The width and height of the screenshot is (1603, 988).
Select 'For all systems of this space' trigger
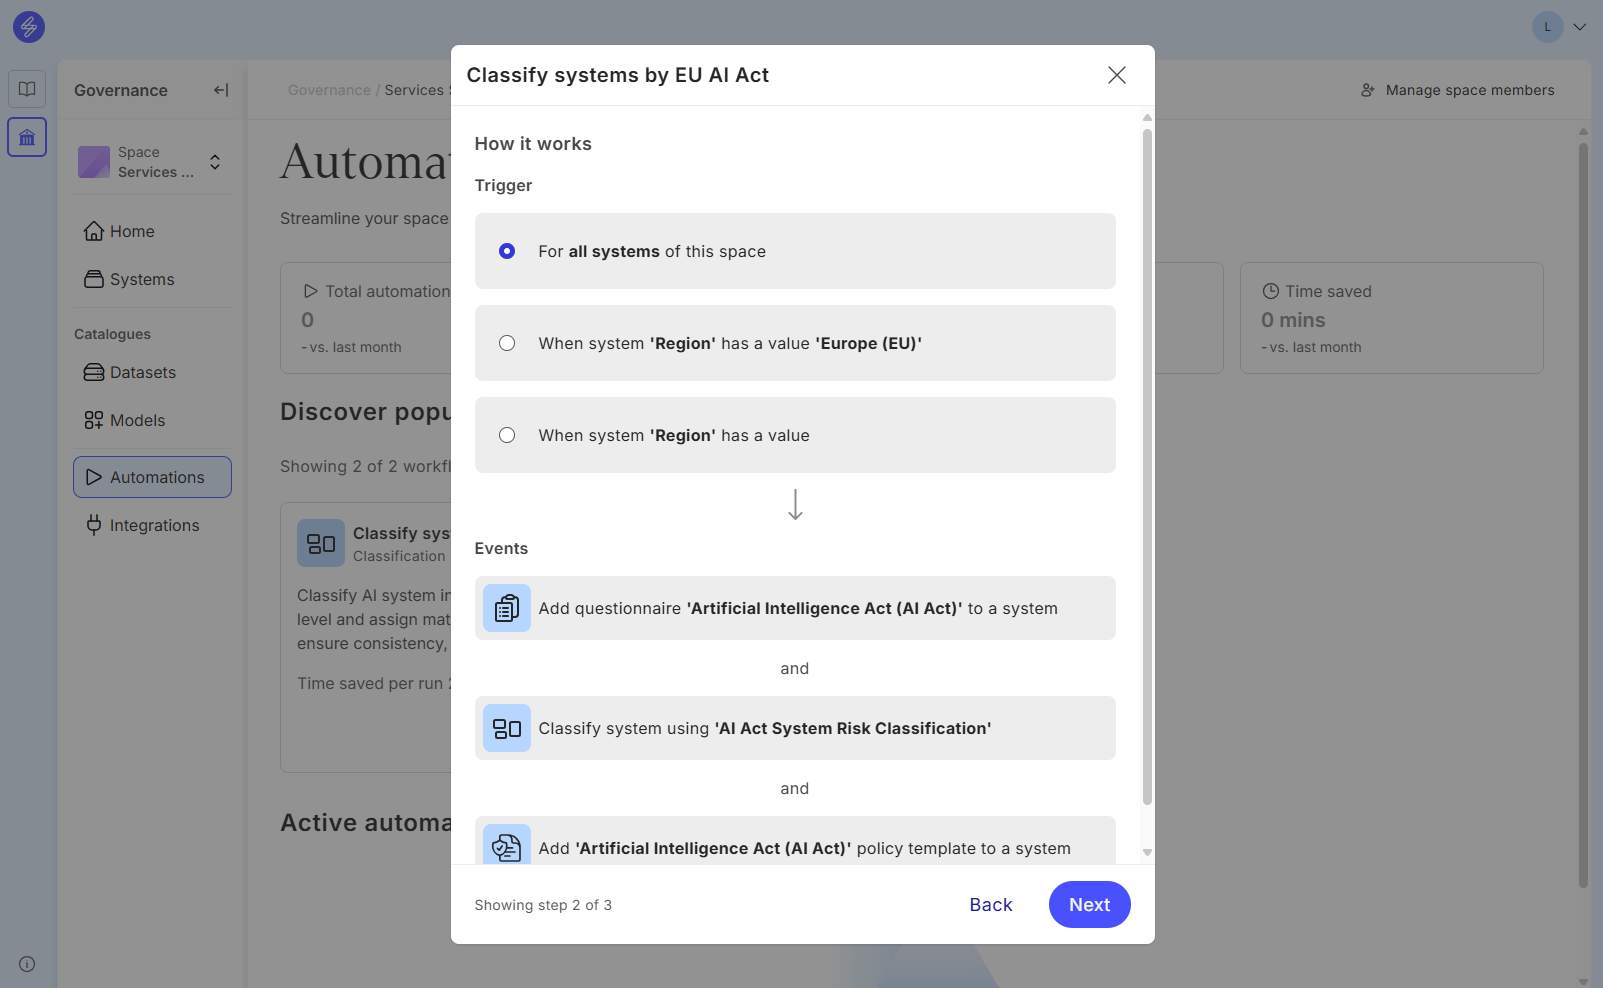(507, 251)
